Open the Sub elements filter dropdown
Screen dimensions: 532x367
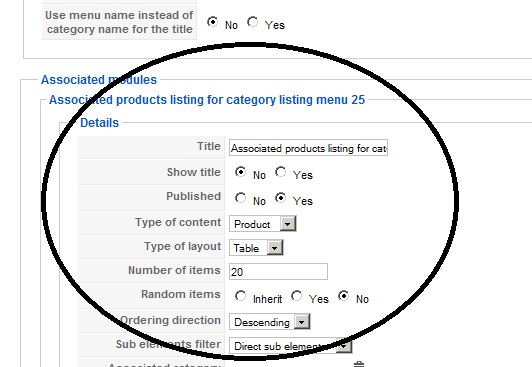point(290,346)
